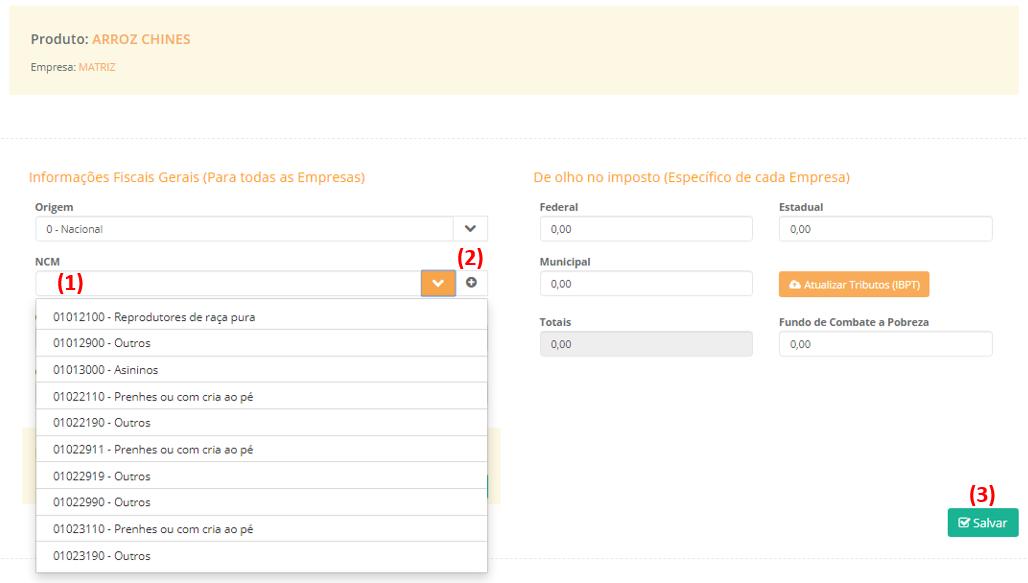Click the Estadual tax input field
Screen dimensions: 1028x583
[885, 229]
